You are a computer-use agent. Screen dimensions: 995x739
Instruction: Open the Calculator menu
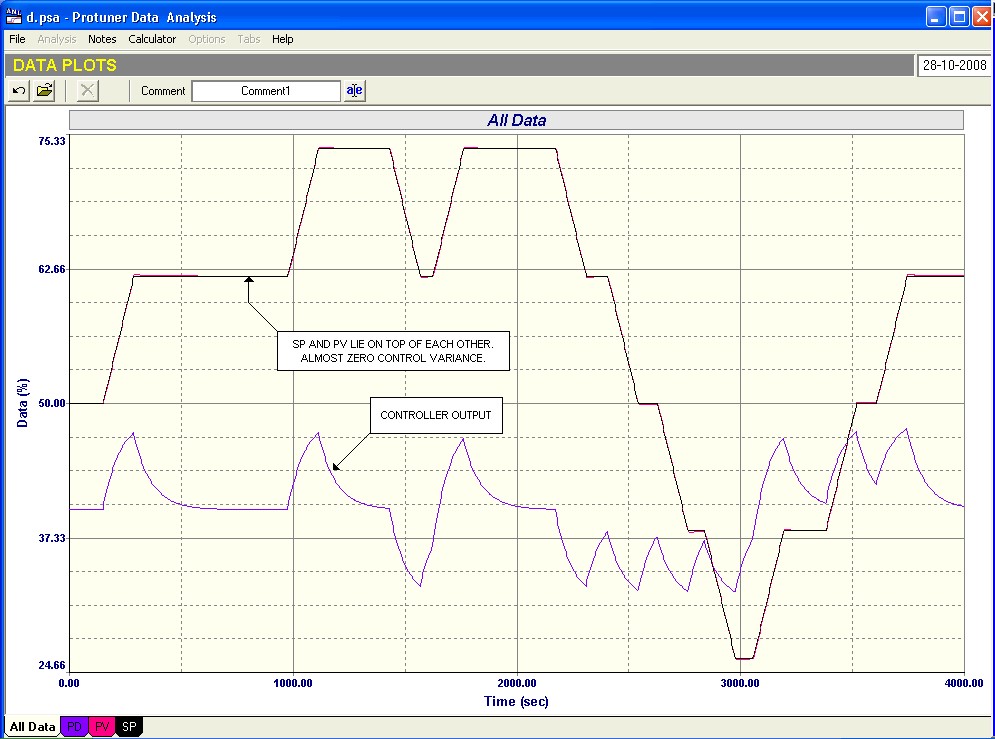(x=152, y=39)
